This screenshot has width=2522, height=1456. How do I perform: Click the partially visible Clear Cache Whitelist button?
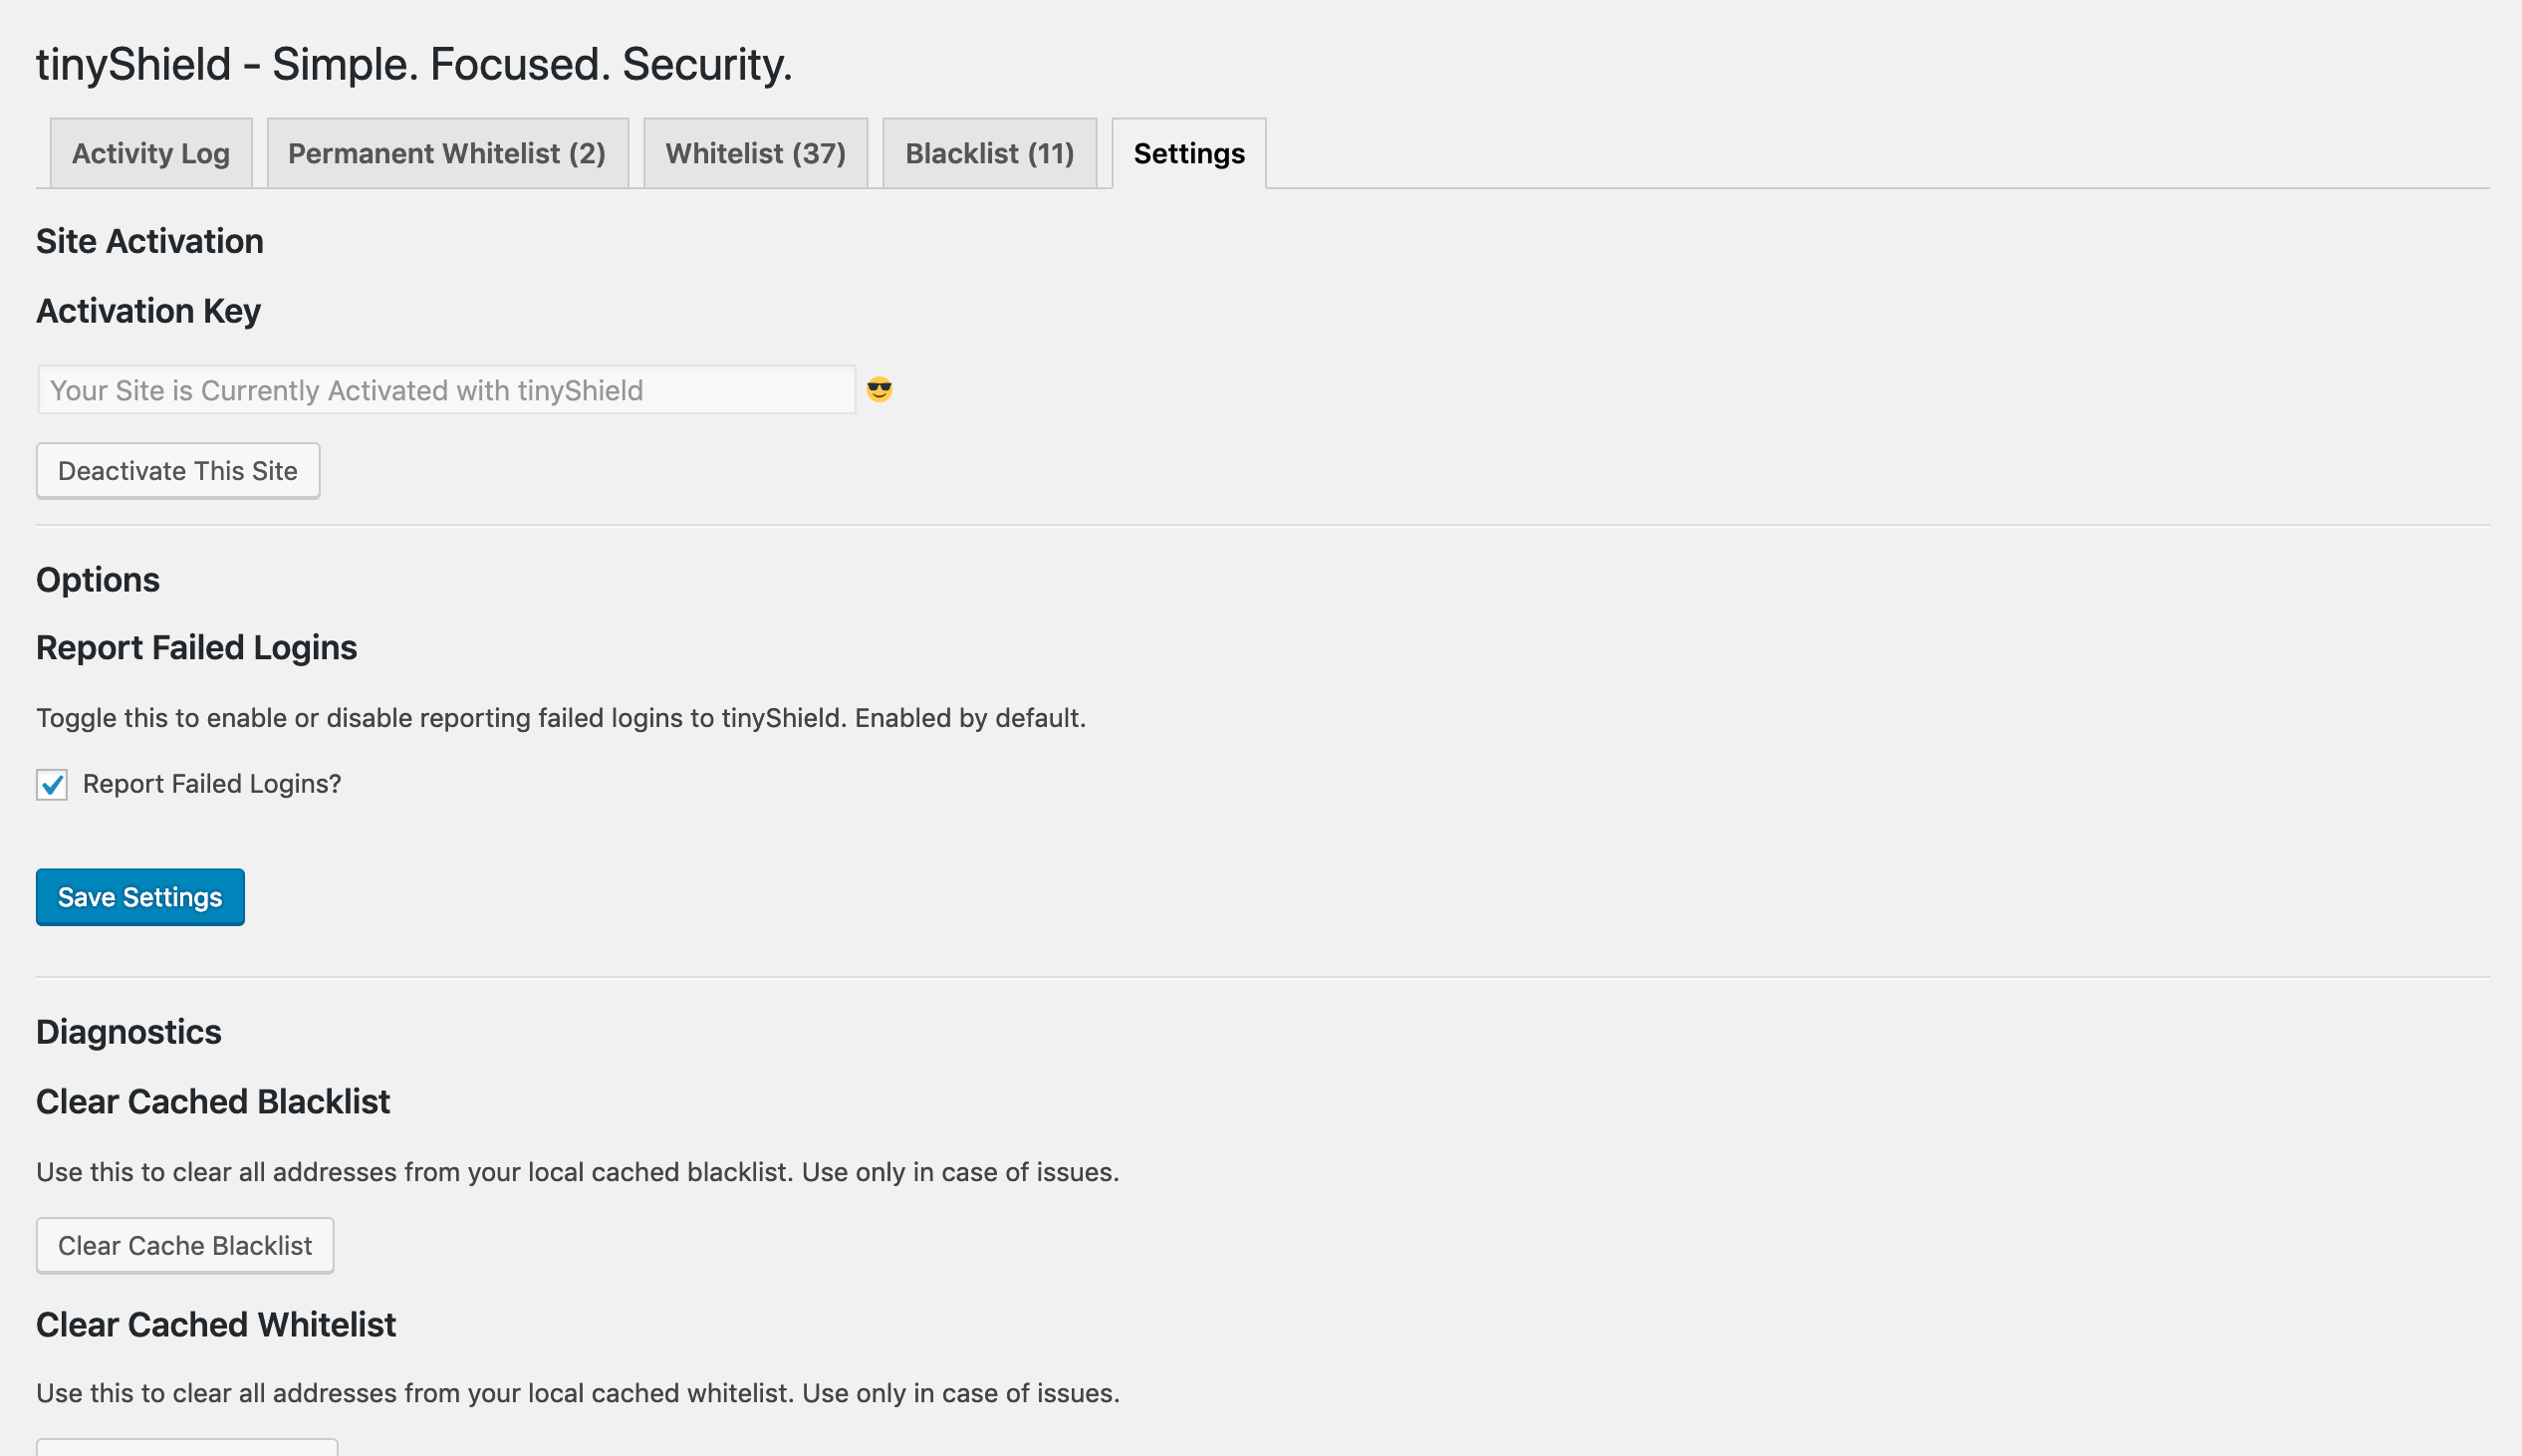tap(187, 1448)
